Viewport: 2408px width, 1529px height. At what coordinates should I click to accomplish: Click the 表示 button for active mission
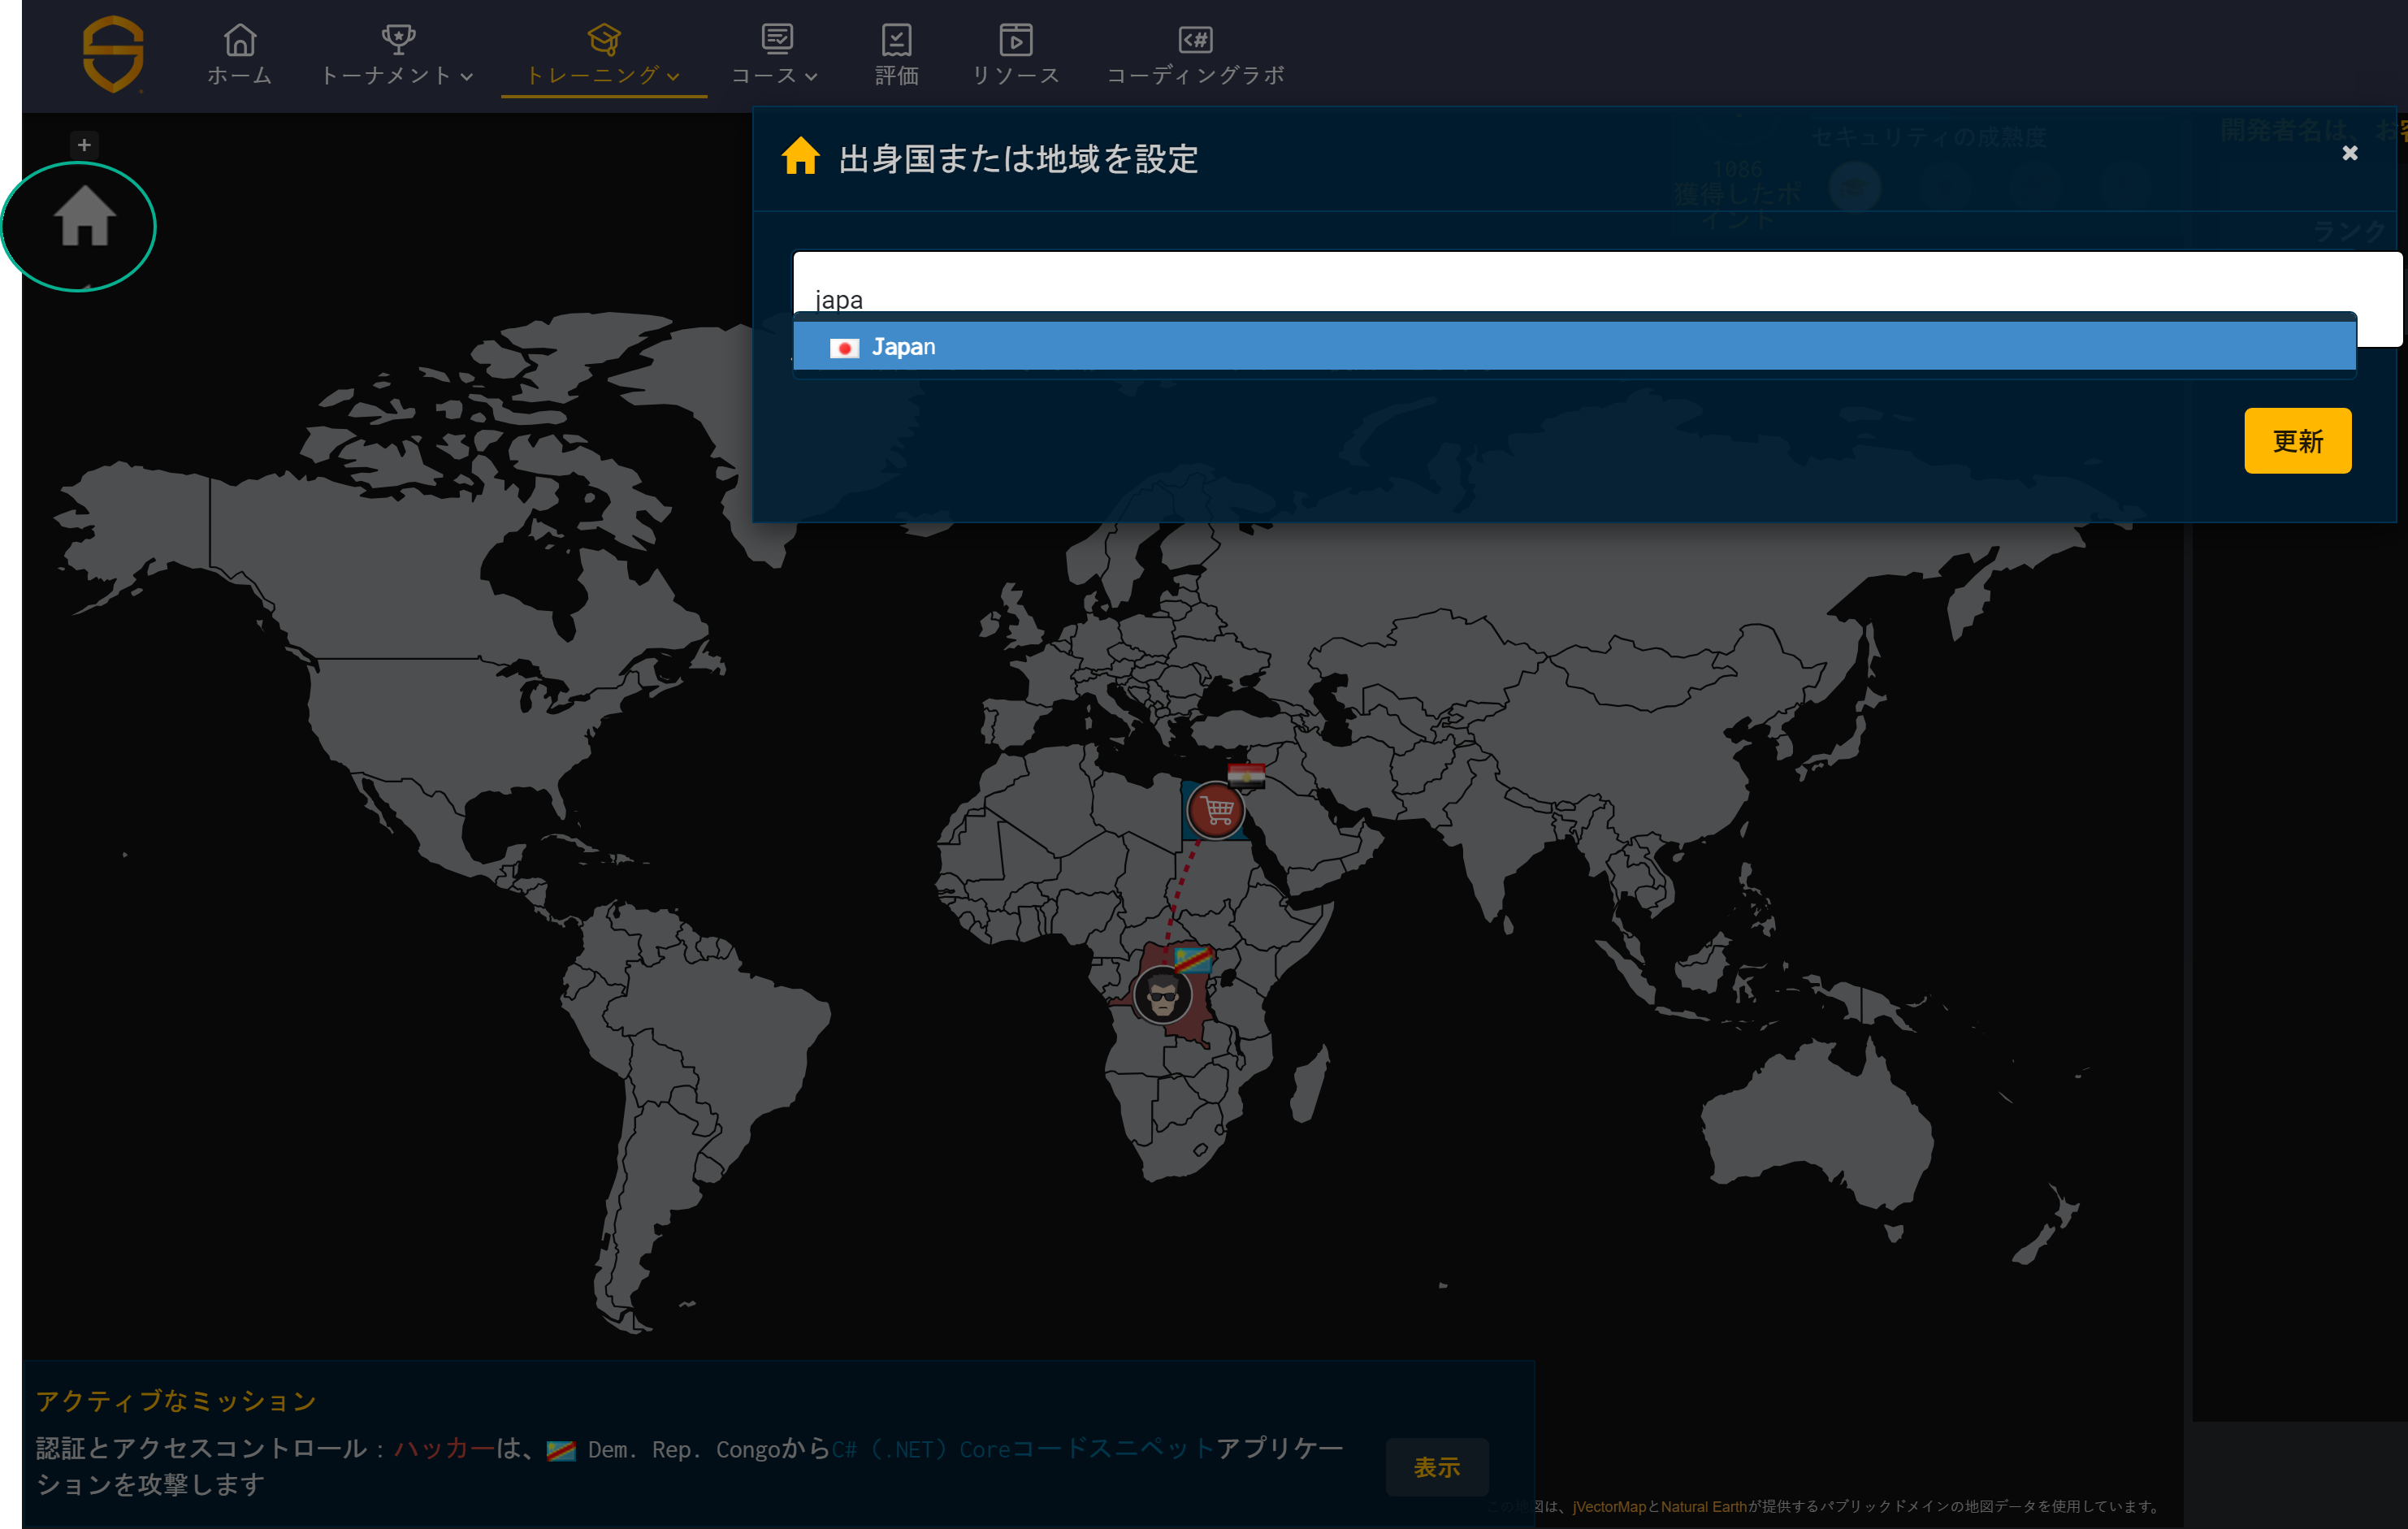coord(1436,1467)
